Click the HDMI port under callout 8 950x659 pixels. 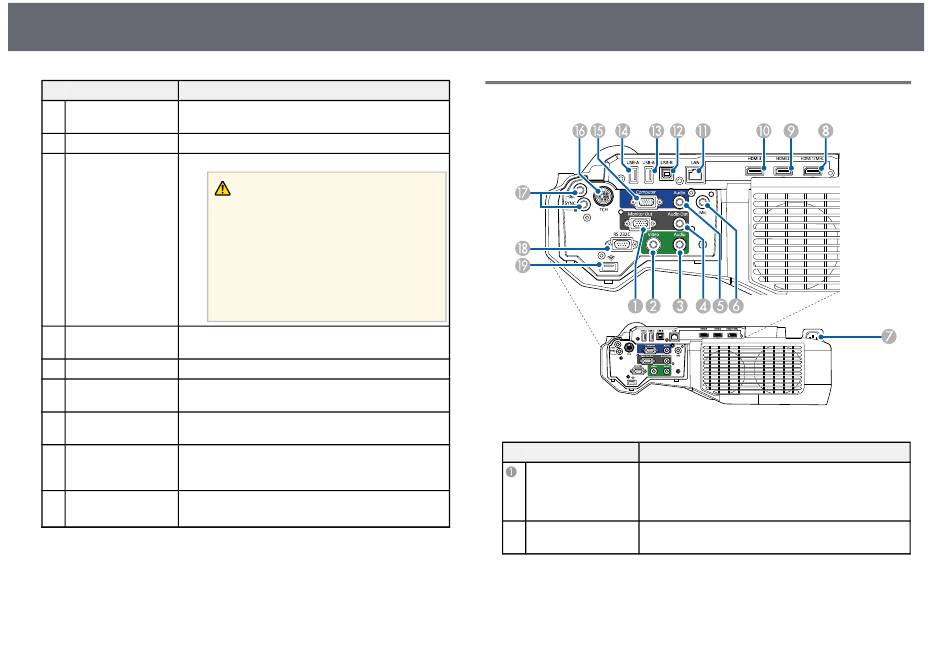pyautogui.click(x=812, y=171)
